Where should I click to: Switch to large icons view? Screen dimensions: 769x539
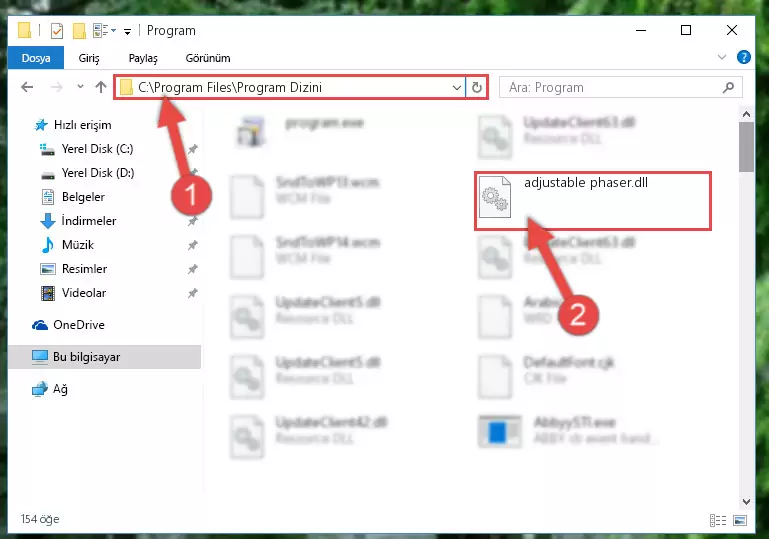pyautogui.click(x=740, y=520)
